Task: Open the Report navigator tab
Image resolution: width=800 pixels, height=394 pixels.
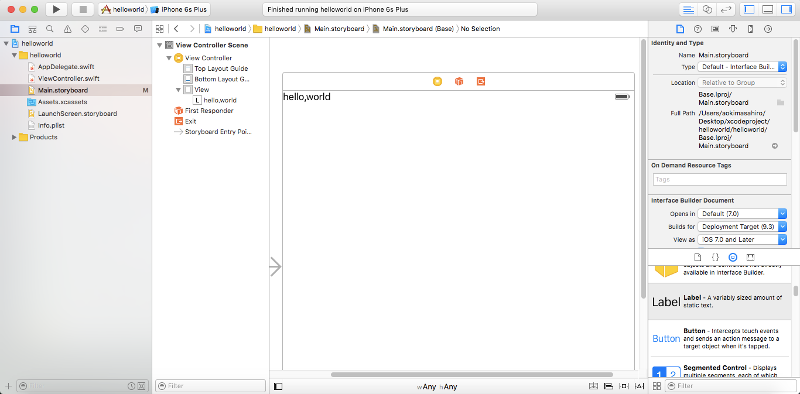Action: 138,29
